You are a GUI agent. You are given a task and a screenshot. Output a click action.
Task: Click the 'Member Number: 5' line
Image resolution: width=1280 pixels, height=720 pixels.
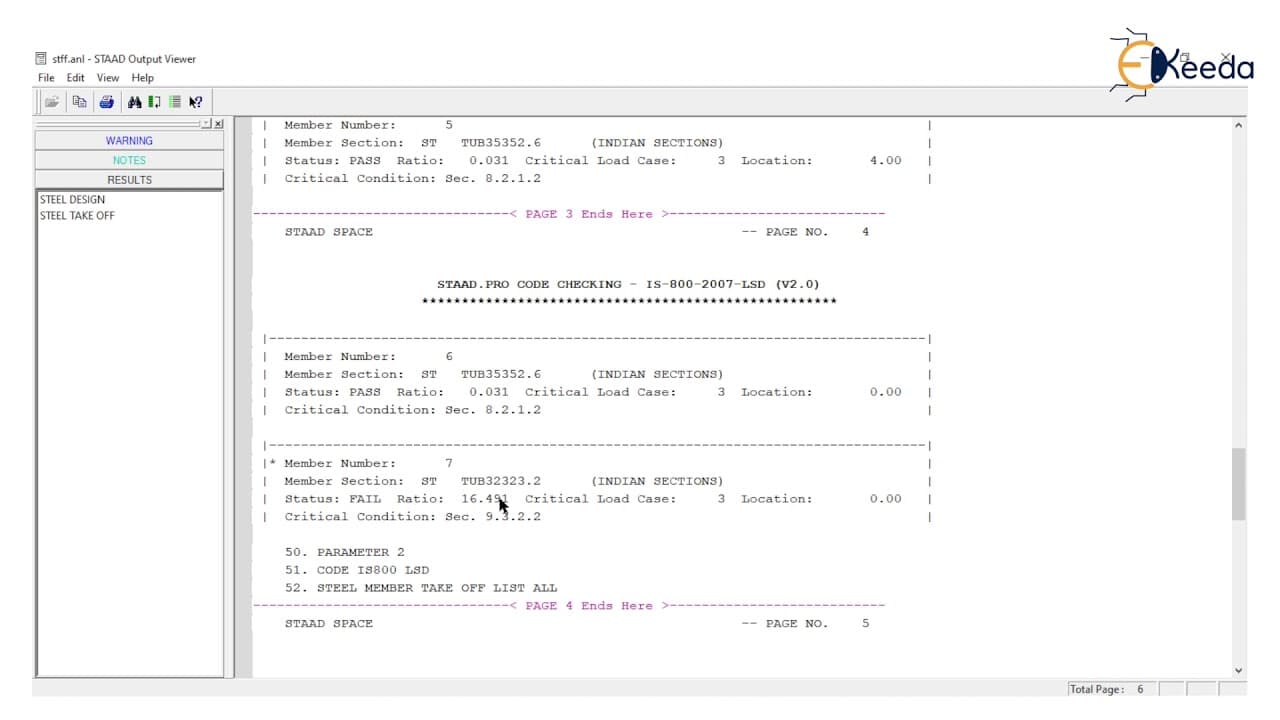[368, 125]
